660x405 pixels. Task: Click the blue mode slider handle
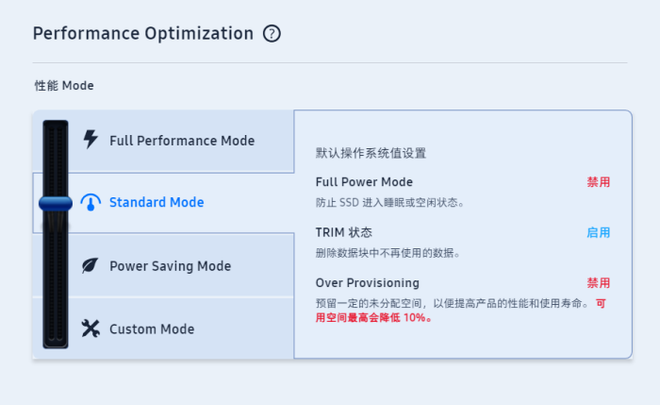[x=56, y=203]
